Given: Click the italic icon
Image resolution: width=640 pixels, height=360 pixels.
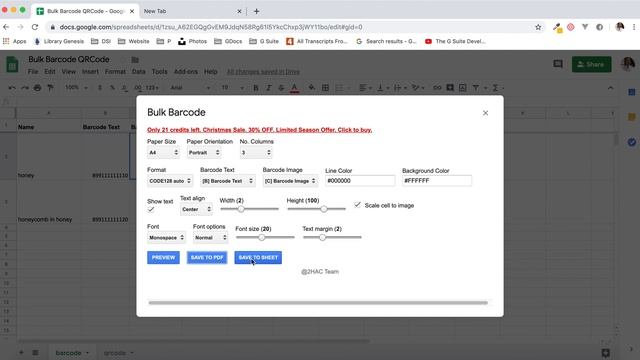Looking at the screenshot, I should [268, 88].
